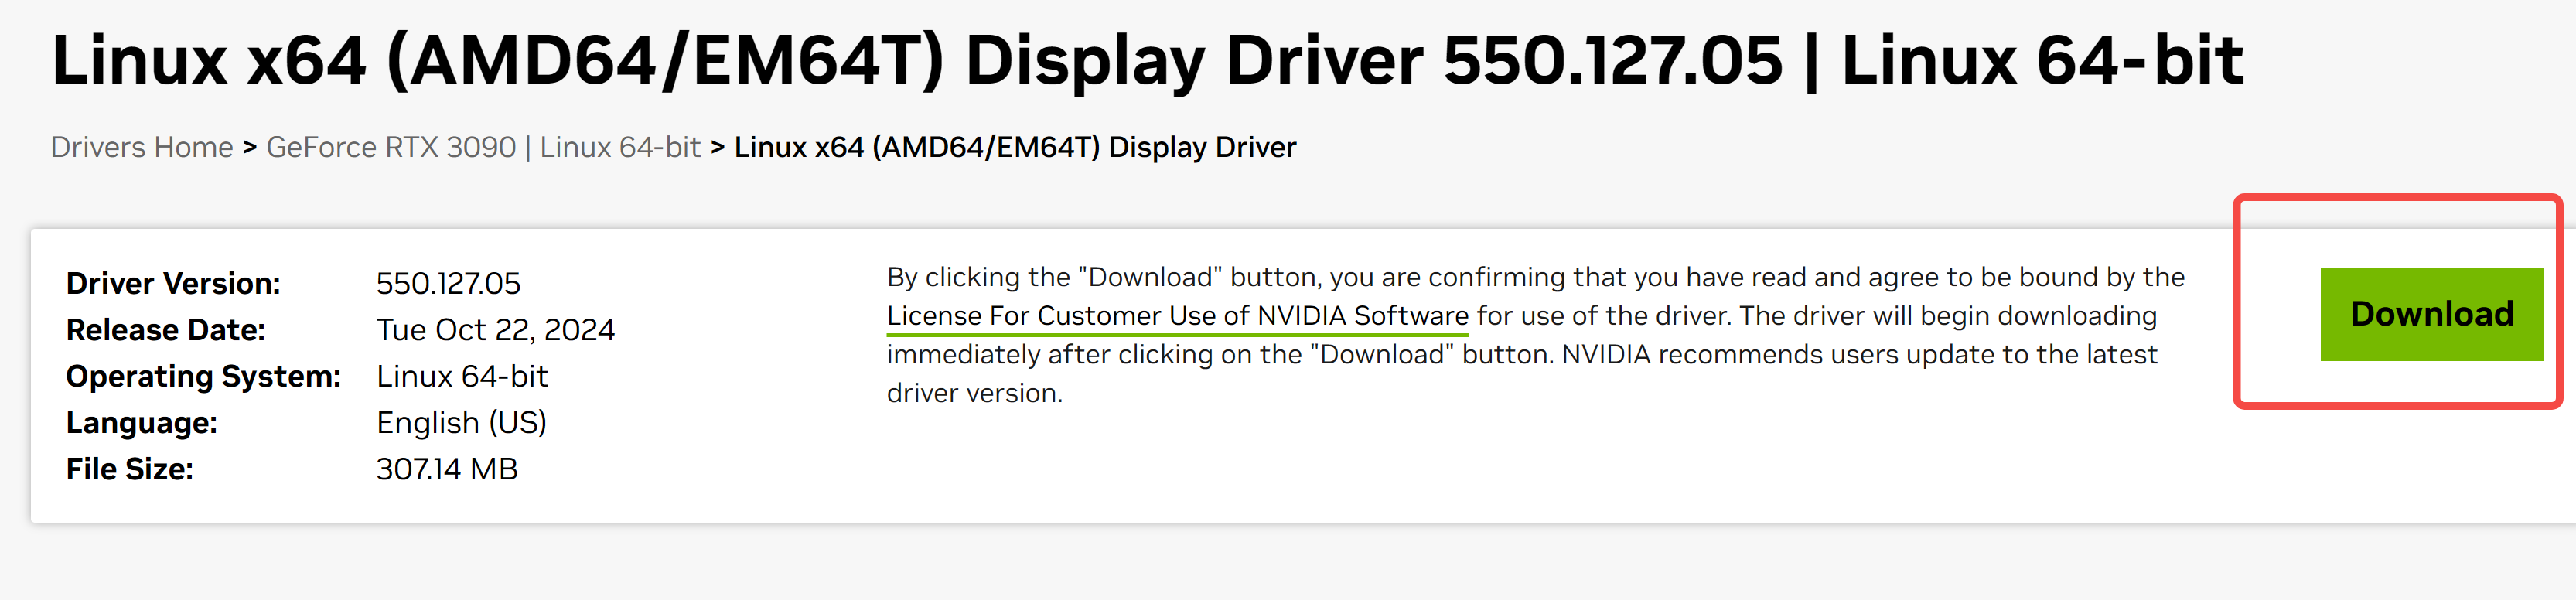This screenshot has height=600, width=2576.
Task: Click the current Display Driver breadcrumb item
Action: [1014, 147]
